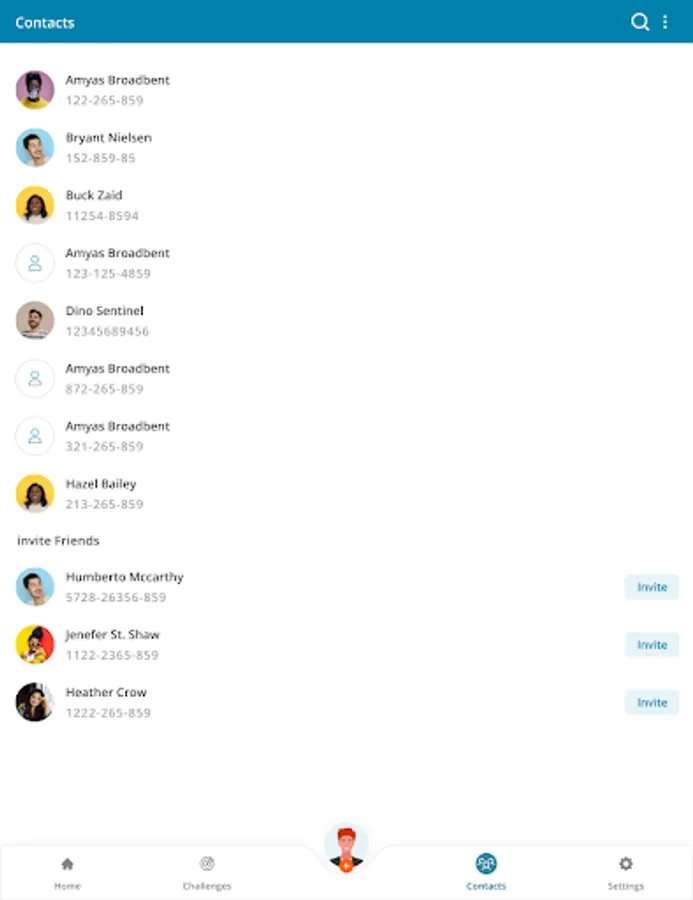693x900 pixels.
Task: Tap the center profile avatar with plus
Action: pyautogui.click(x=346, y=847)
